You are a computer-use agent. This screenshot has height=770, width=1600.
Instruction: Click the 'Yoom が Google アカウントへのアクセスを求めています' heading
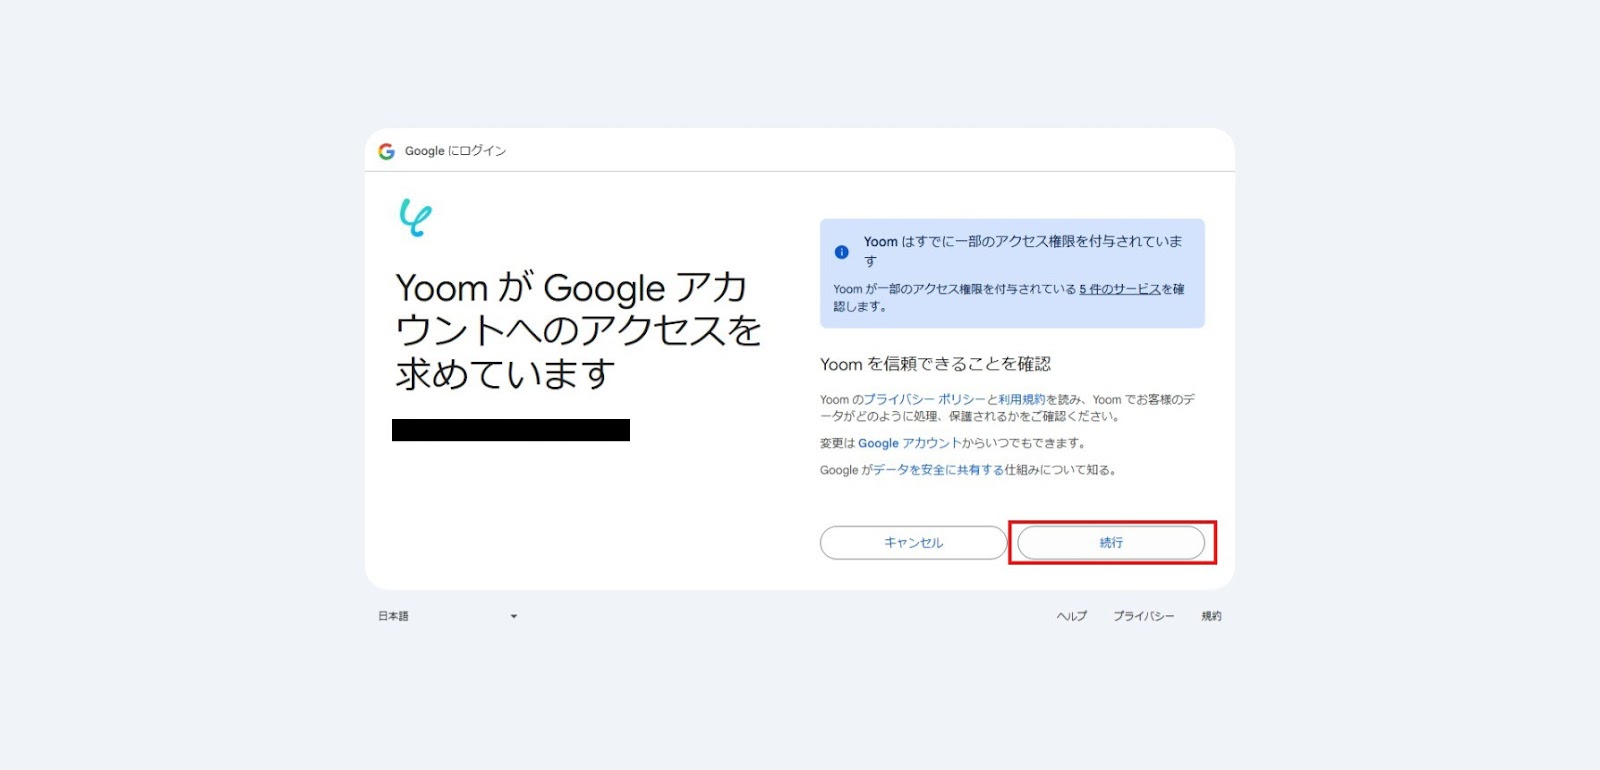point(578,330)
